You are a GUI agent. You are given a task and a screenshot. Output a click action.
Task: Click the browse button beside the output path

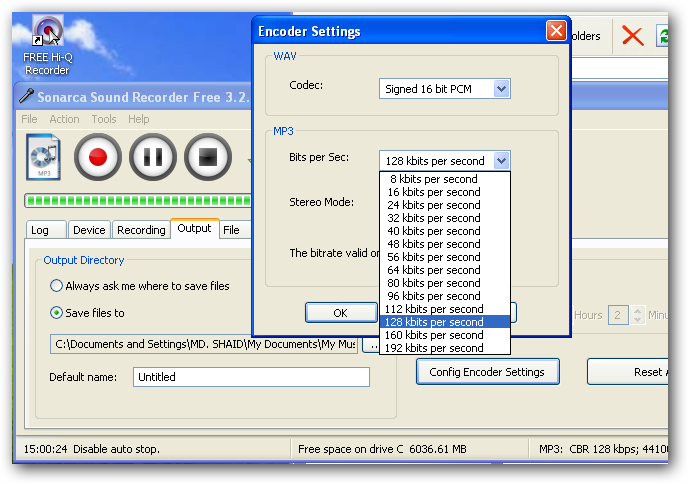tap(371, 344)
